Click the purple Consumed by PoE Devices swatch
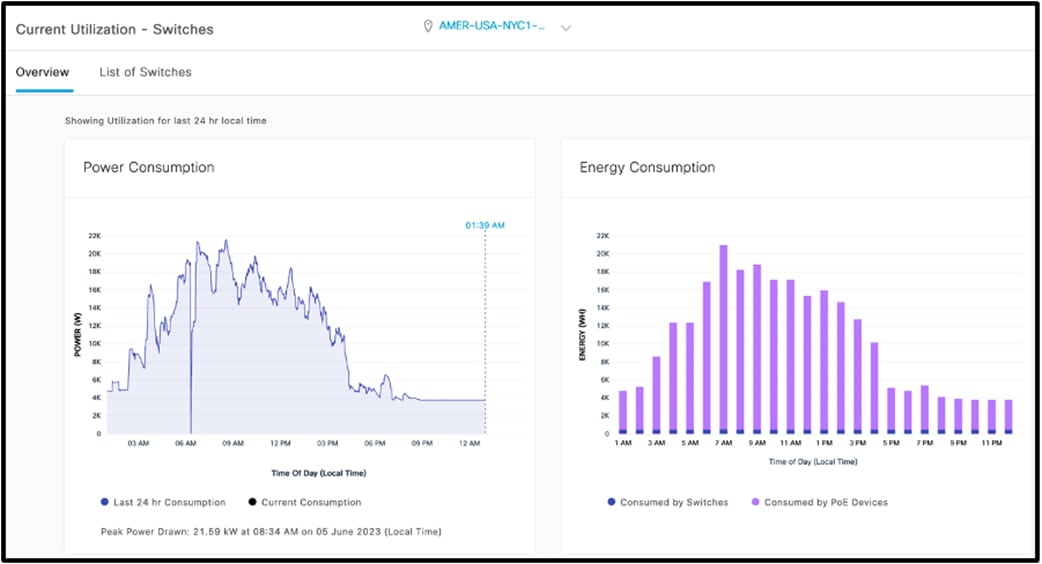This screenshot has width=1042, height=564. pyautogui.click(x=755, y=502)
